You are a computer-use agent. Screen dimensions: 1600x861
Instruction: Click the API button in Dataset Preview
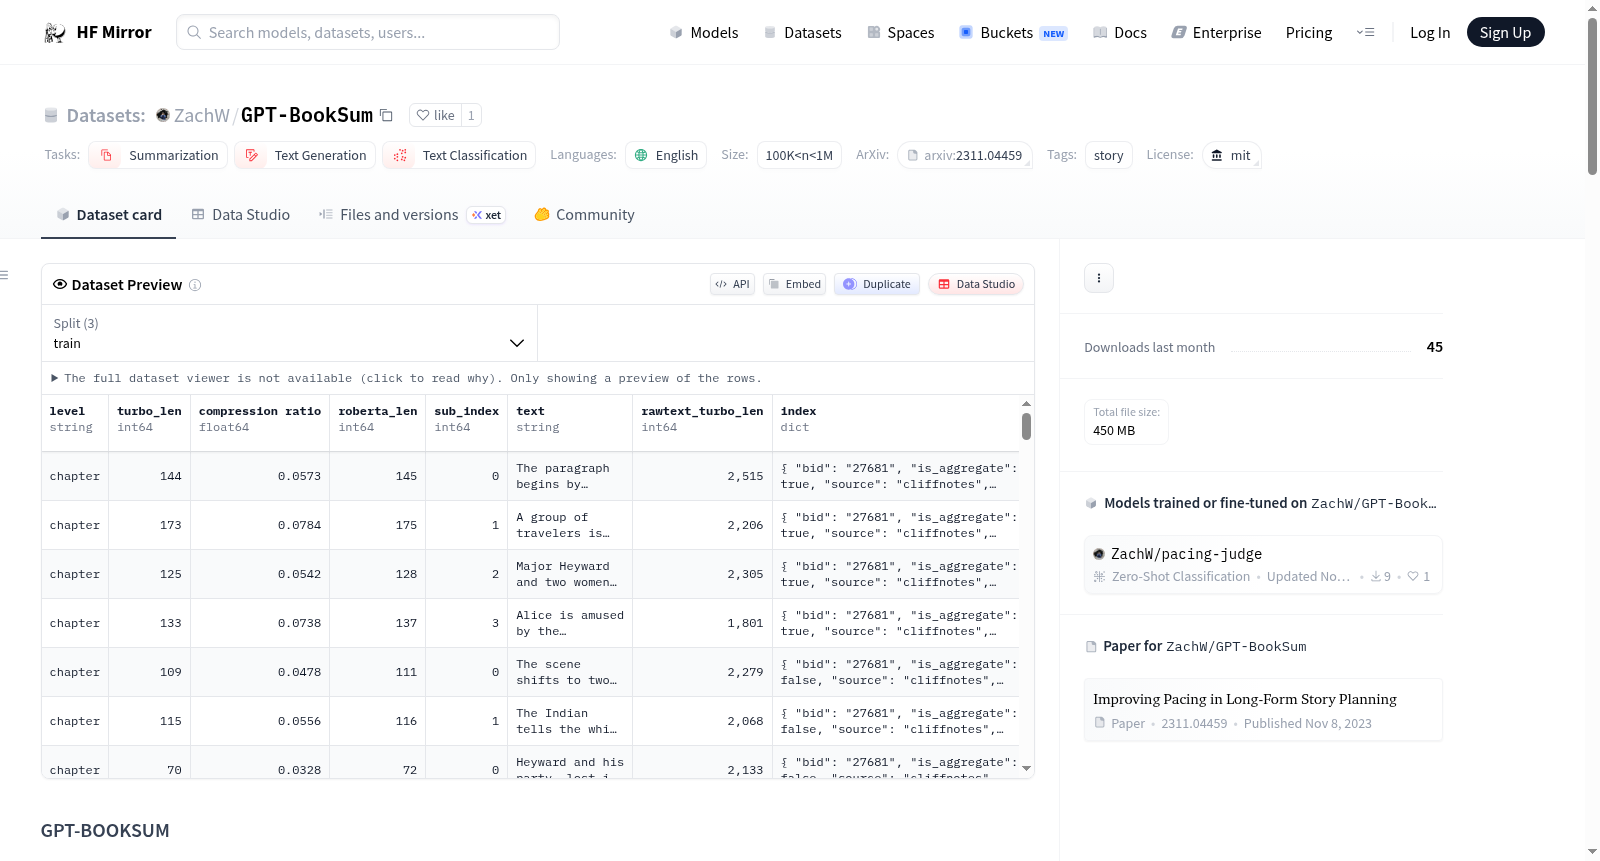click(732, 284)
